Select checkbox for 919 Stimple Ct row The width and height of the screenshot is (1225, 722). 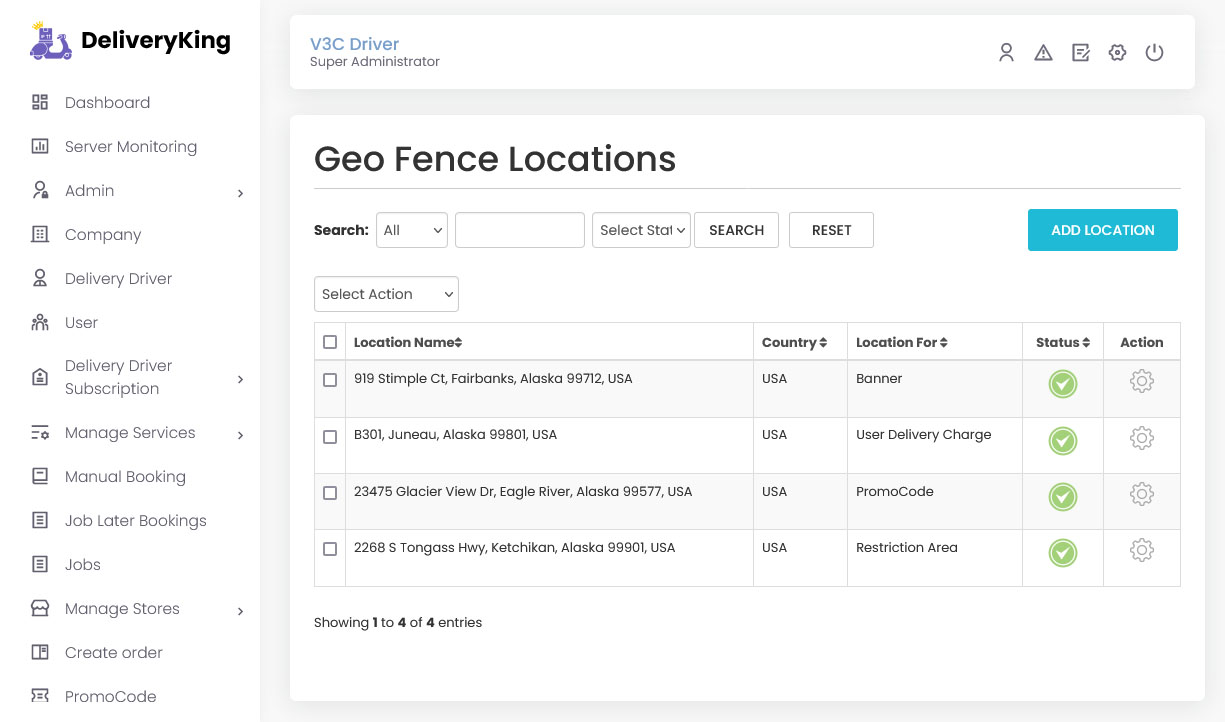[x=330, y=380]
